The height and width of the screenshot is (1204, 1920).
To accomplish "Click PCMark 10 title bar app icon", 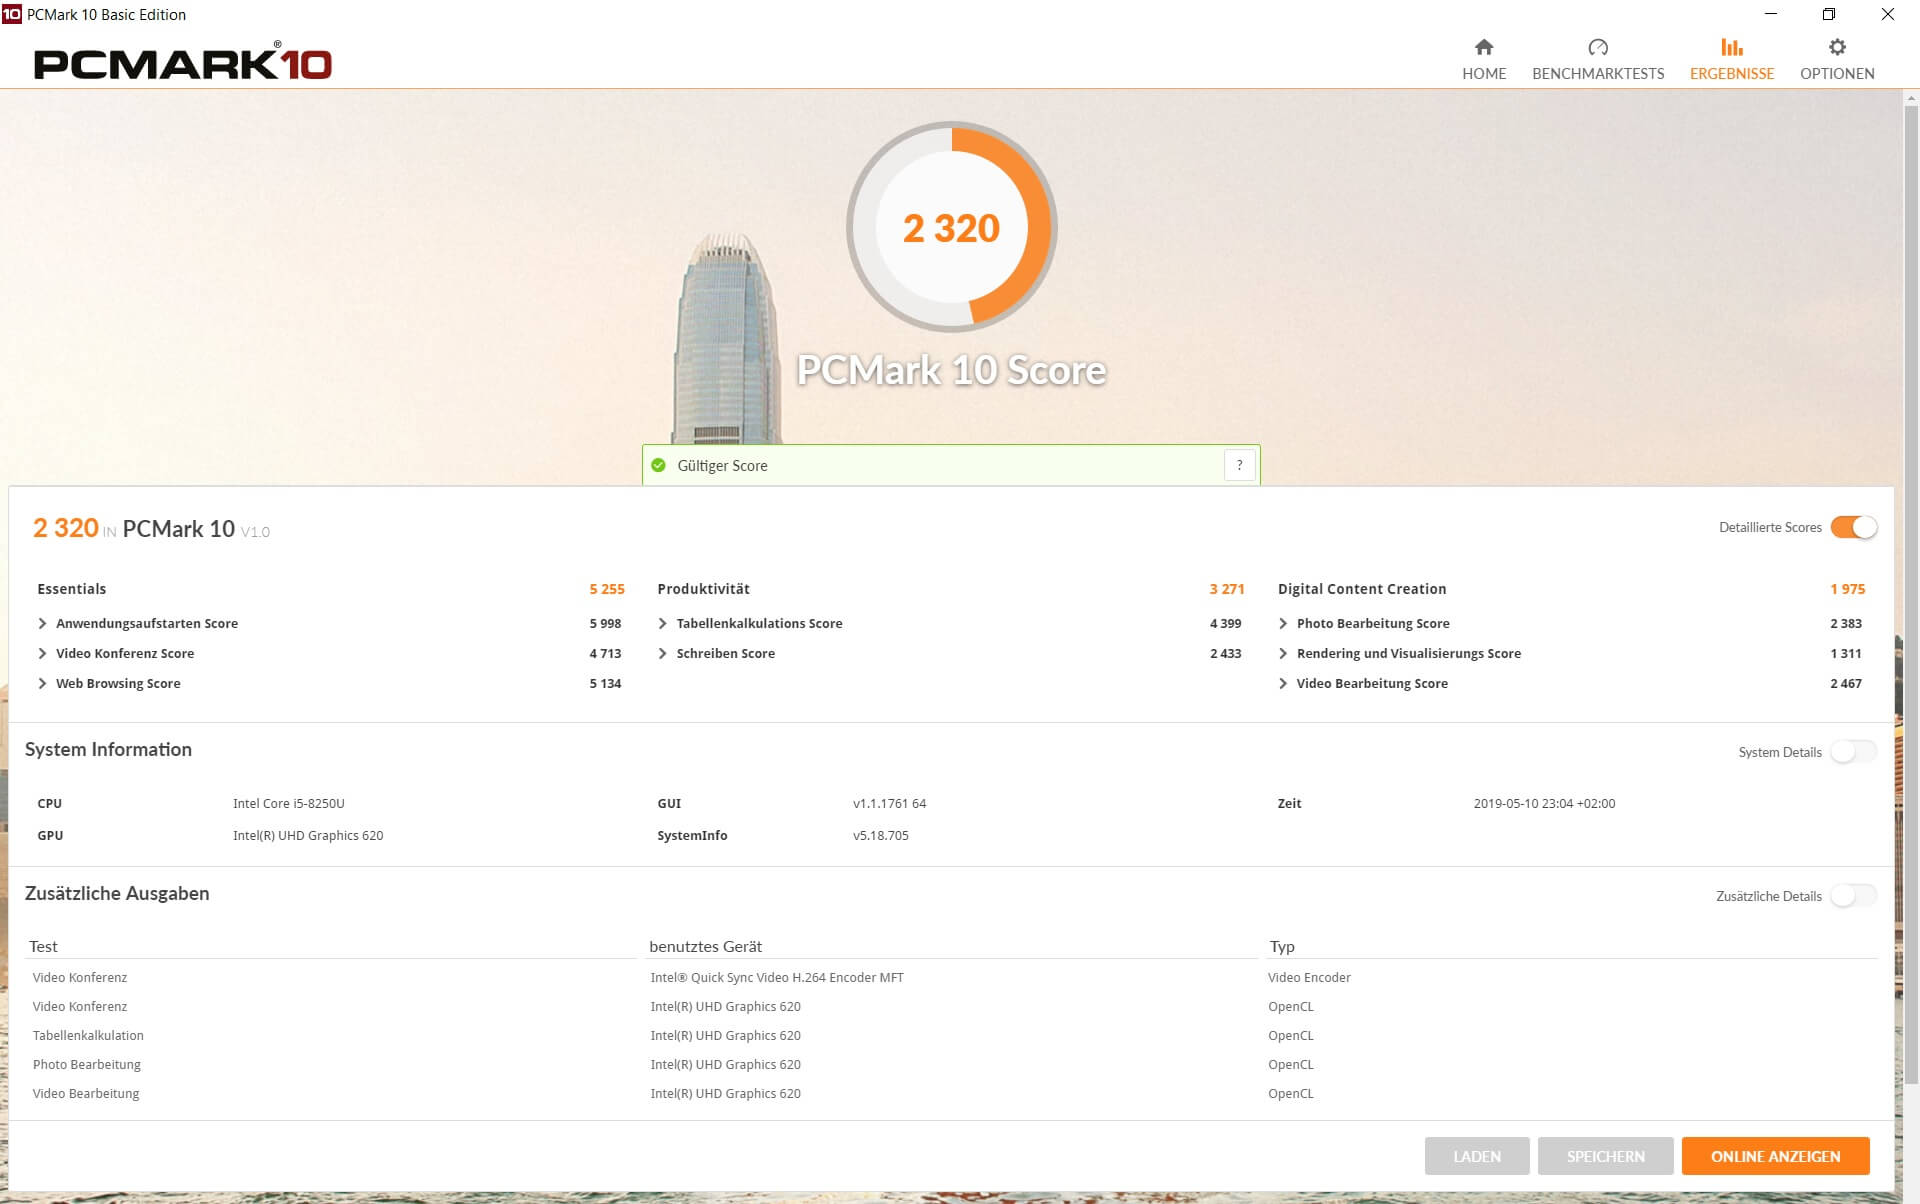I will click(11, 14).
